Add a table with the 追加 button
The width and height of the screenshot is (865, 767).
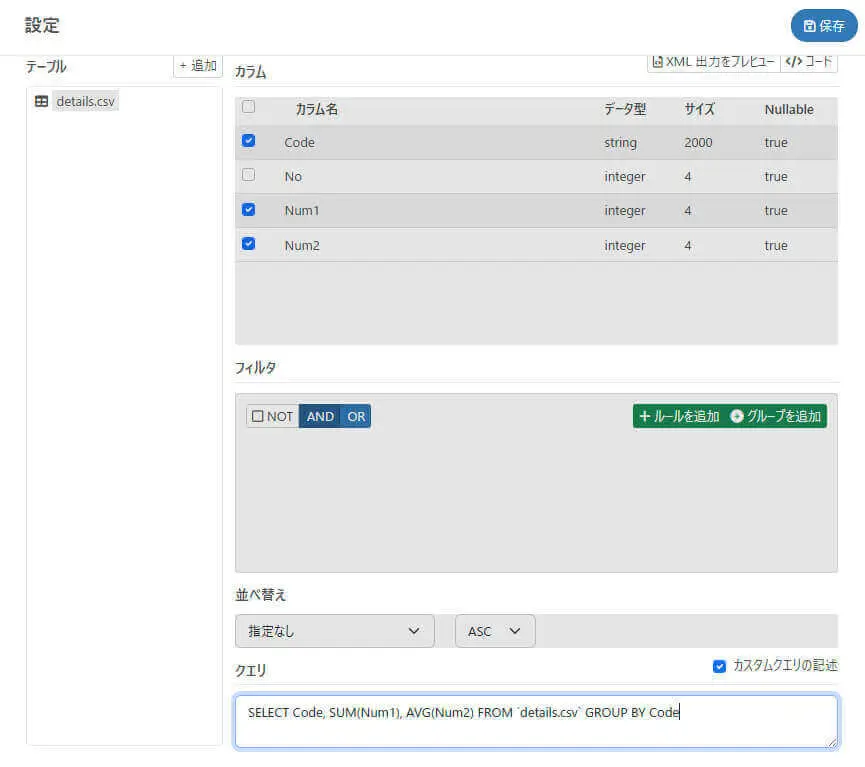[198, 66]
